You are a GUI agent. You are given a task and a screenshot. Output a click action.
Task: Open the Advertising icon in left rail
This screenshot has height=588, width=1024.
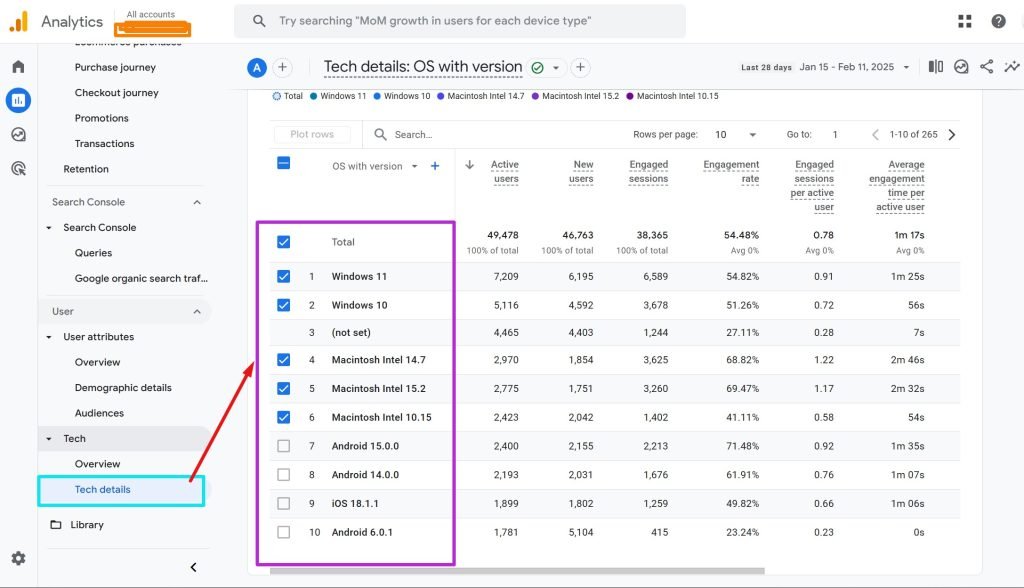click(x=18, y=168)
